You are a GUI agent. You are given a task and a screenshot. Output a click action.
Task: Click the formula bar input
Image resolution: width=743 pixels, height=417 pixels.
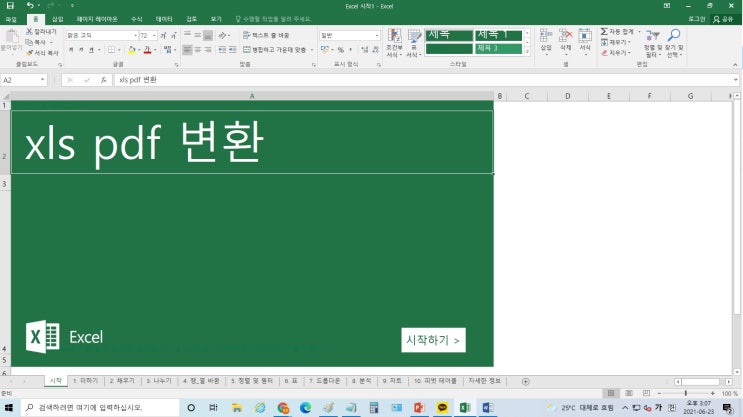[x=424, y=80]
